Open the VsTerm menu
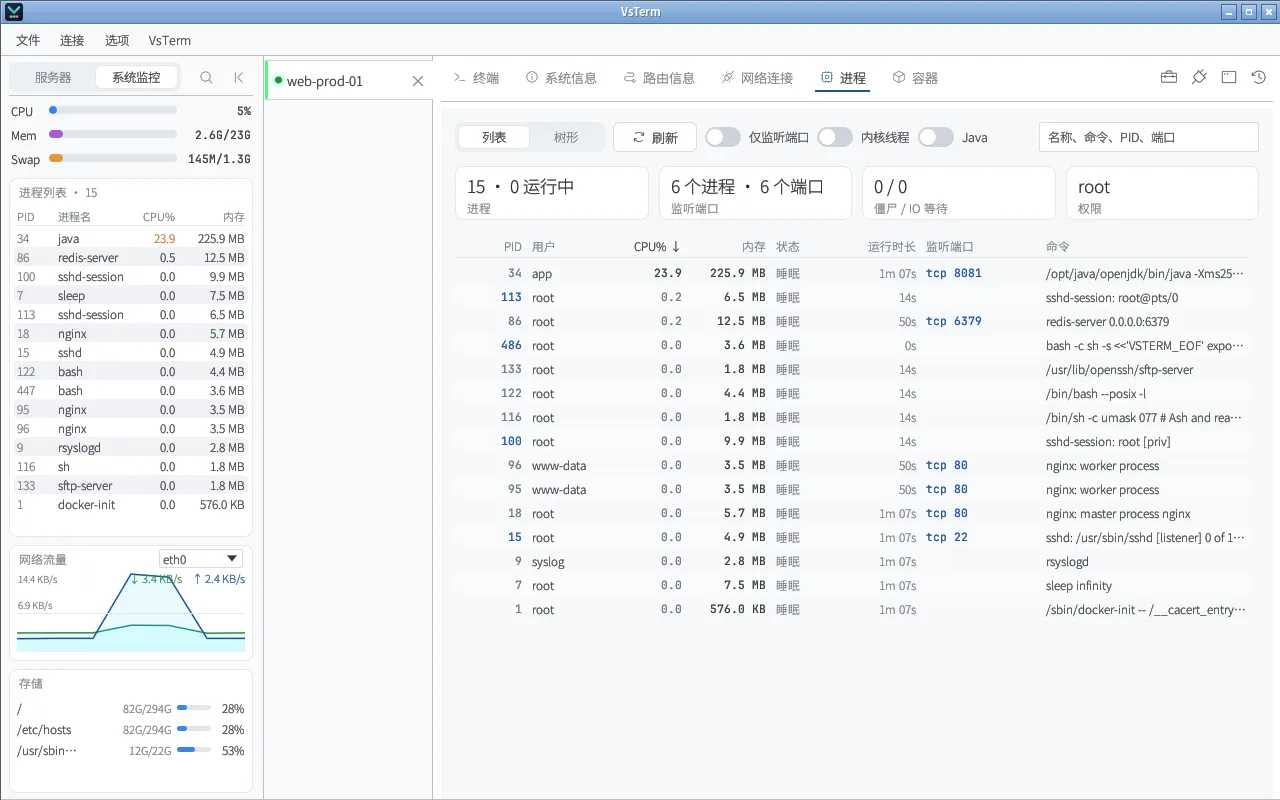 pos(170,40)
